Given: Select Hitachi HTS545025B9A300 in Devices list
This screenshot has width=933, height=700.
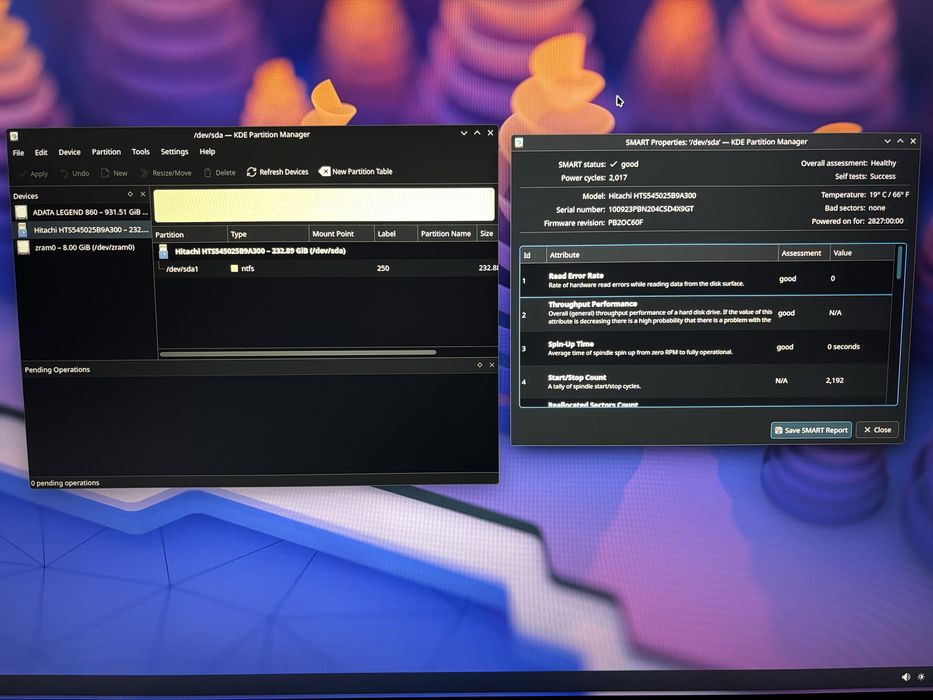Looking at the screenshot, I should pos(82,230).
